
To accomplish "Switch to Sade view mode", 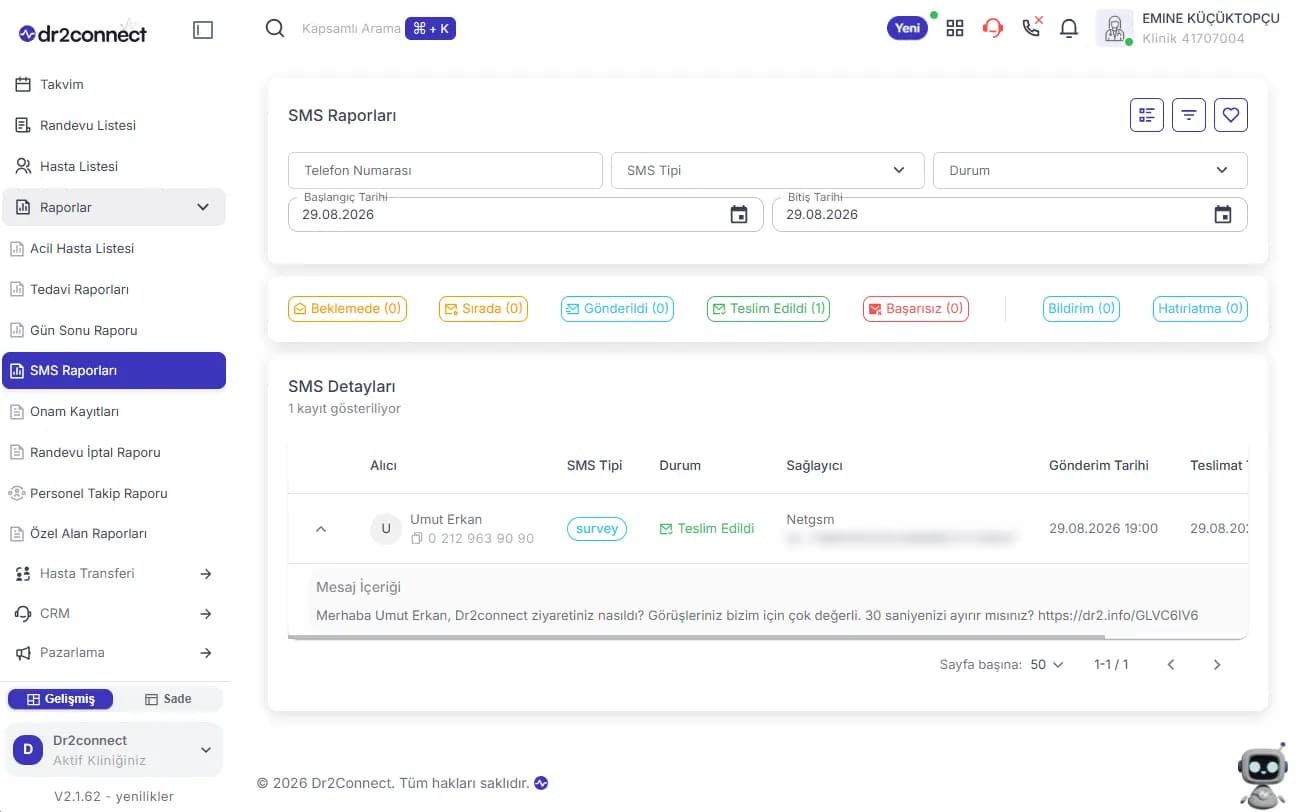I will pos(168,699).
